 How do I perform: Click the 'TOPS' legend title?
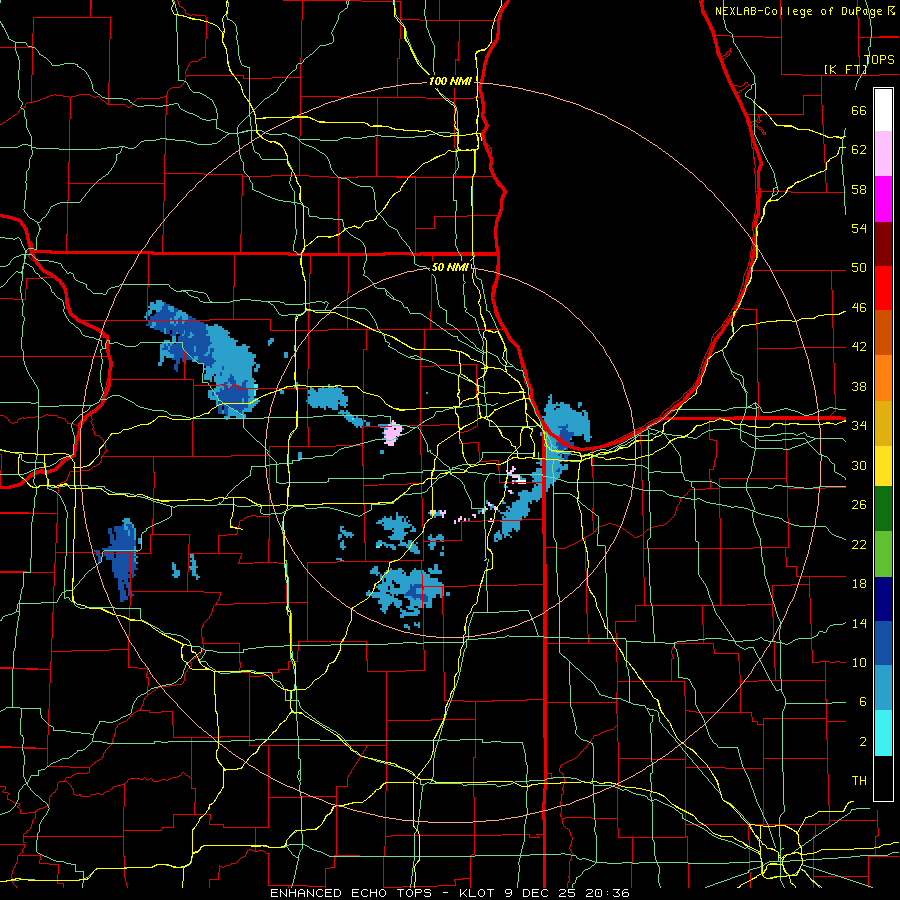[879, 60]
